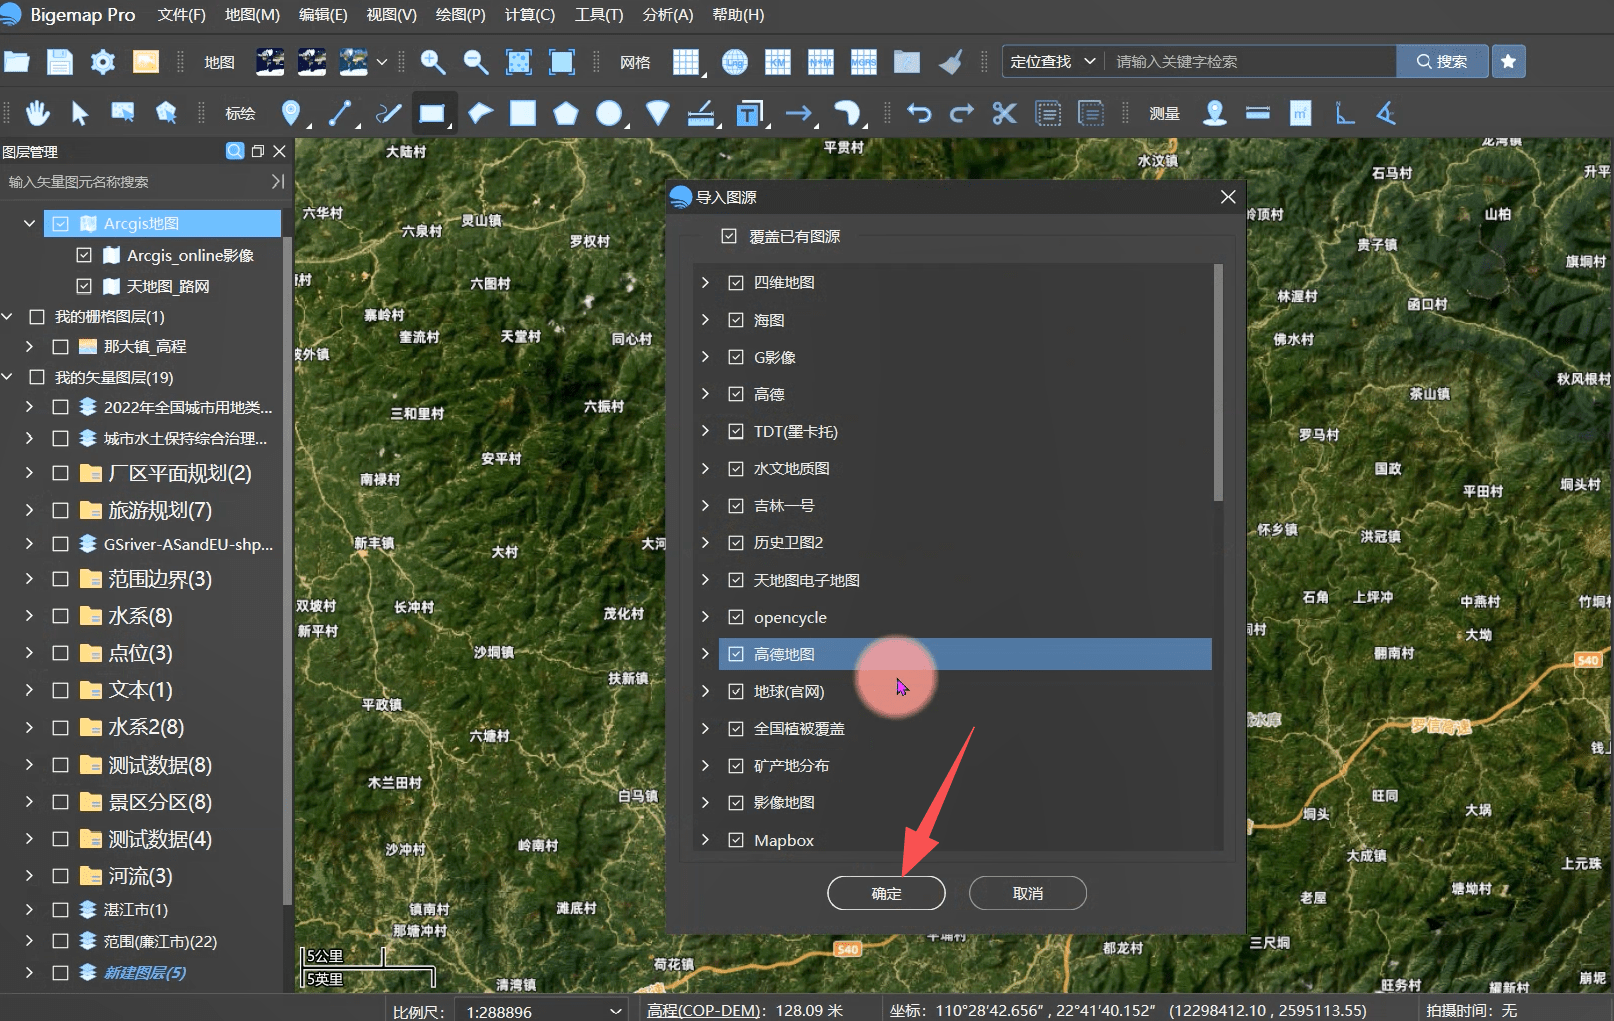Collapse the Arcgis地图 layer group

click(x=29, y=223)
